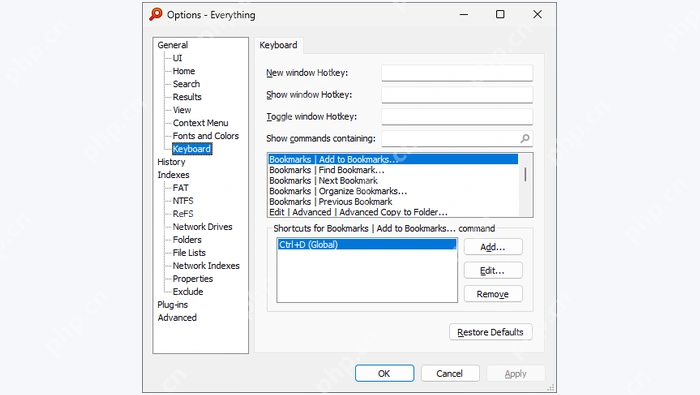Confirm with the OK button
Screen dimensions: 700x395
pyautogui.click(x=384, y=374)
